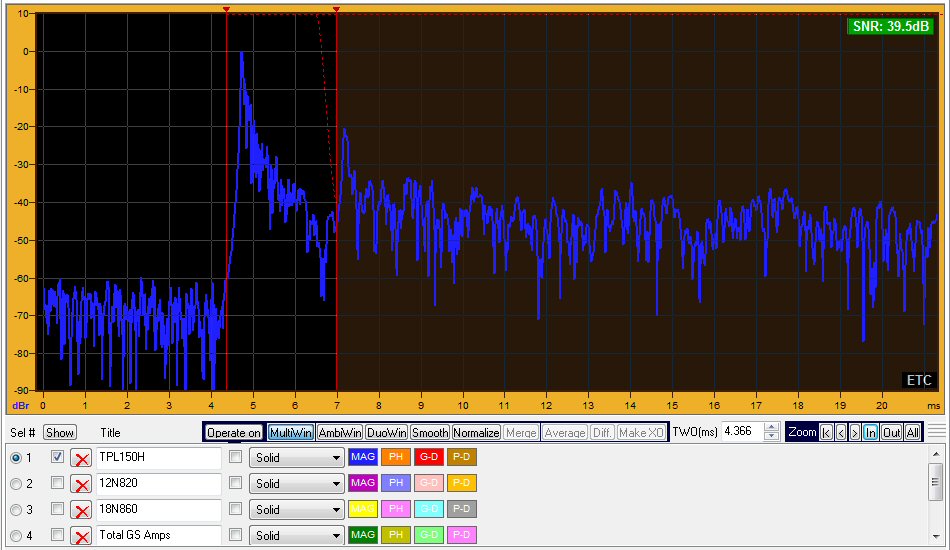Click the right red window marker at 7 ms

click(x=336, y=10)
